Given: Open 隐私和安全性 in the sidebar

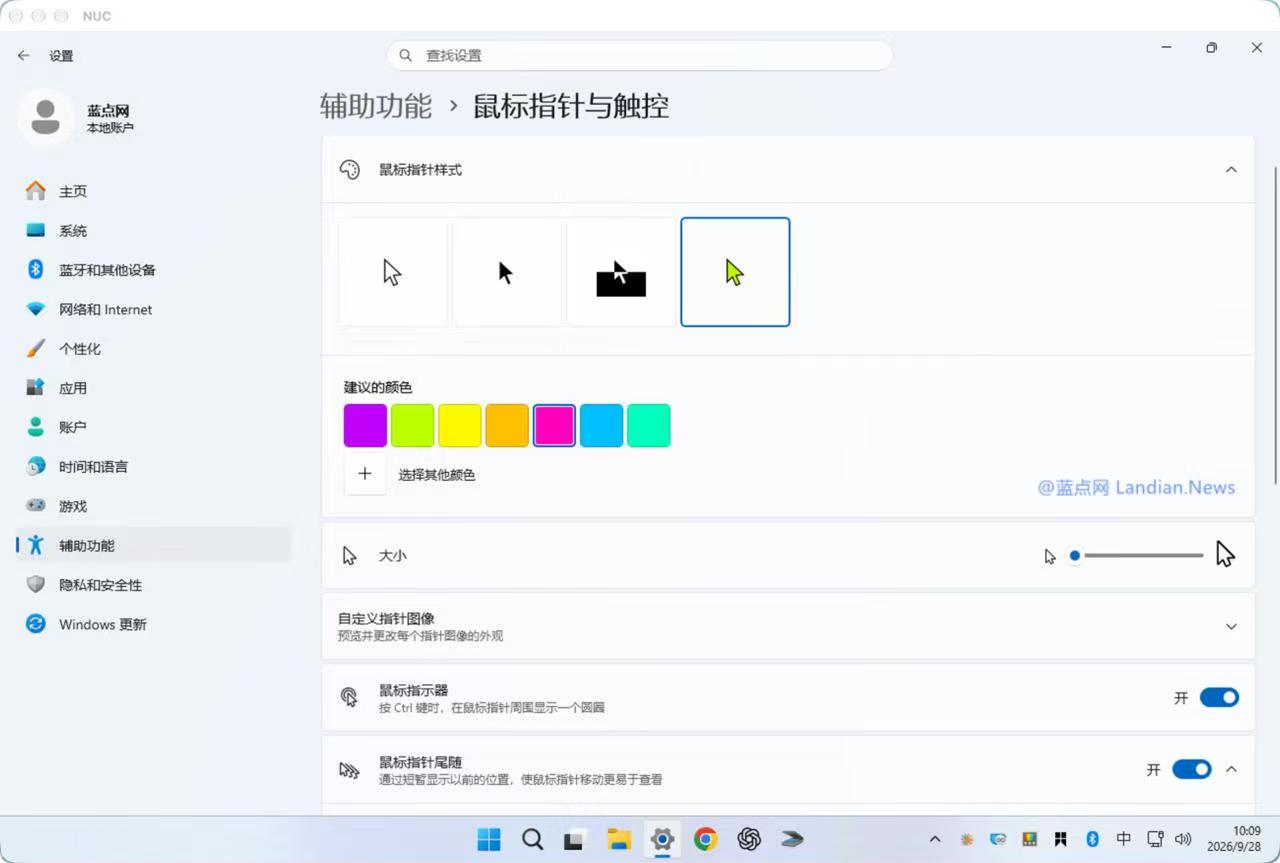Looking at the screenshot, I should (154, 585).
